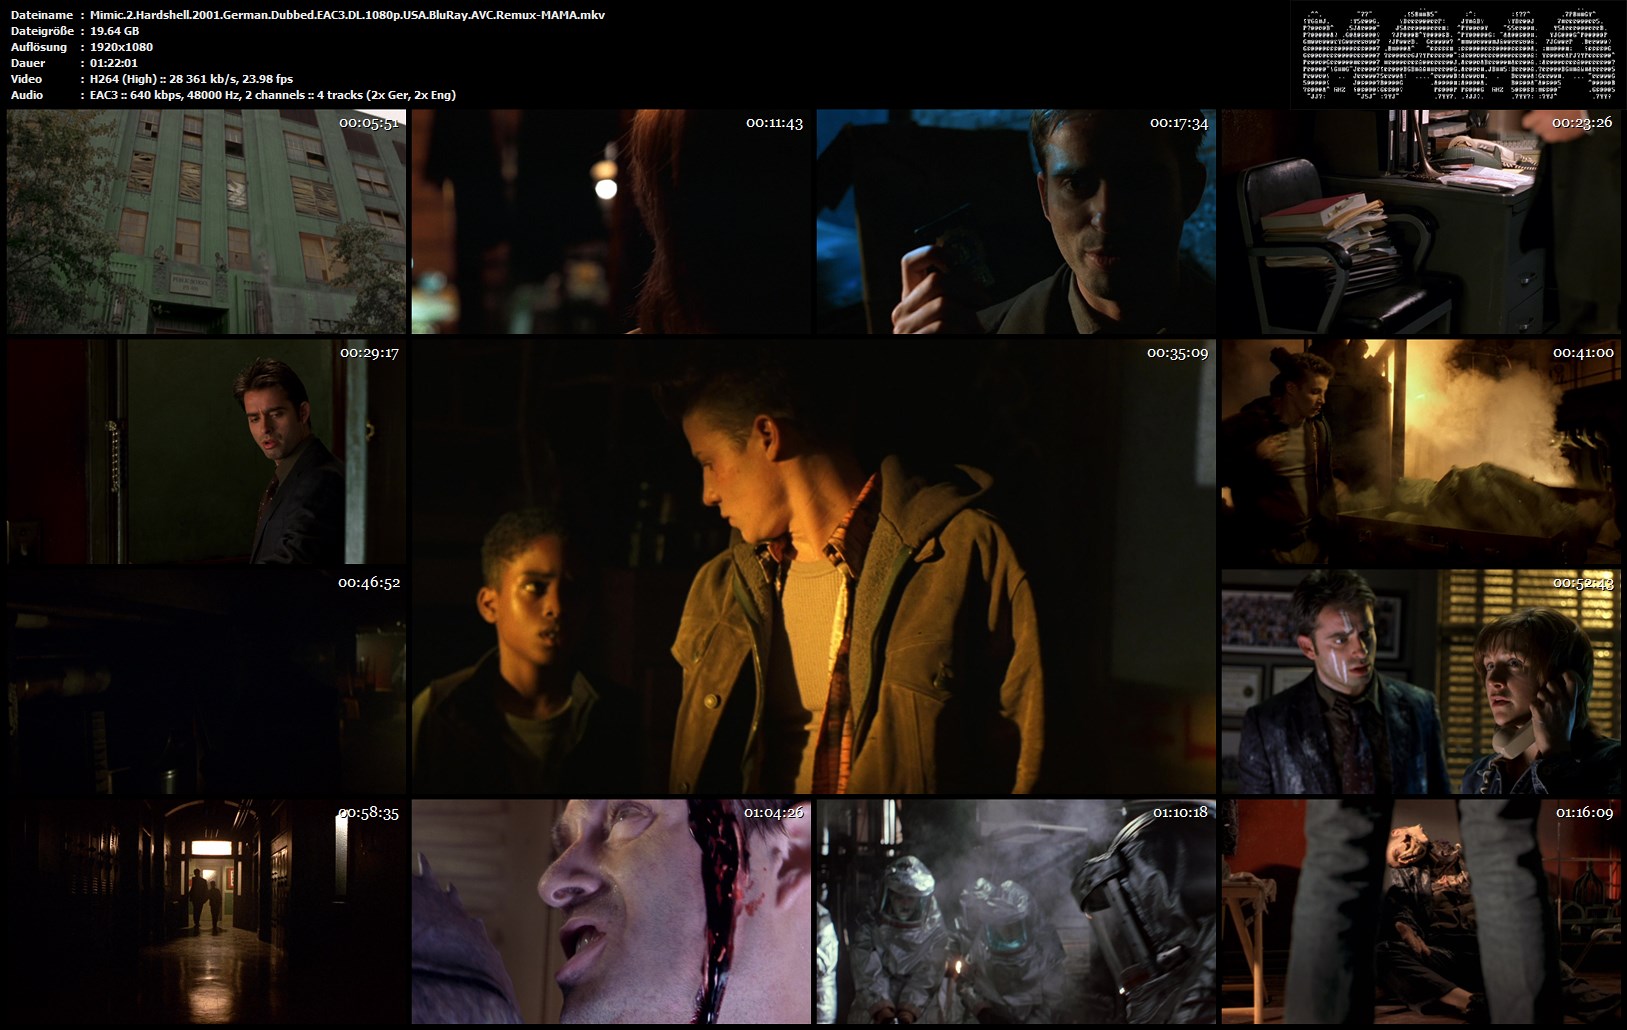Click the Video label

26,79
